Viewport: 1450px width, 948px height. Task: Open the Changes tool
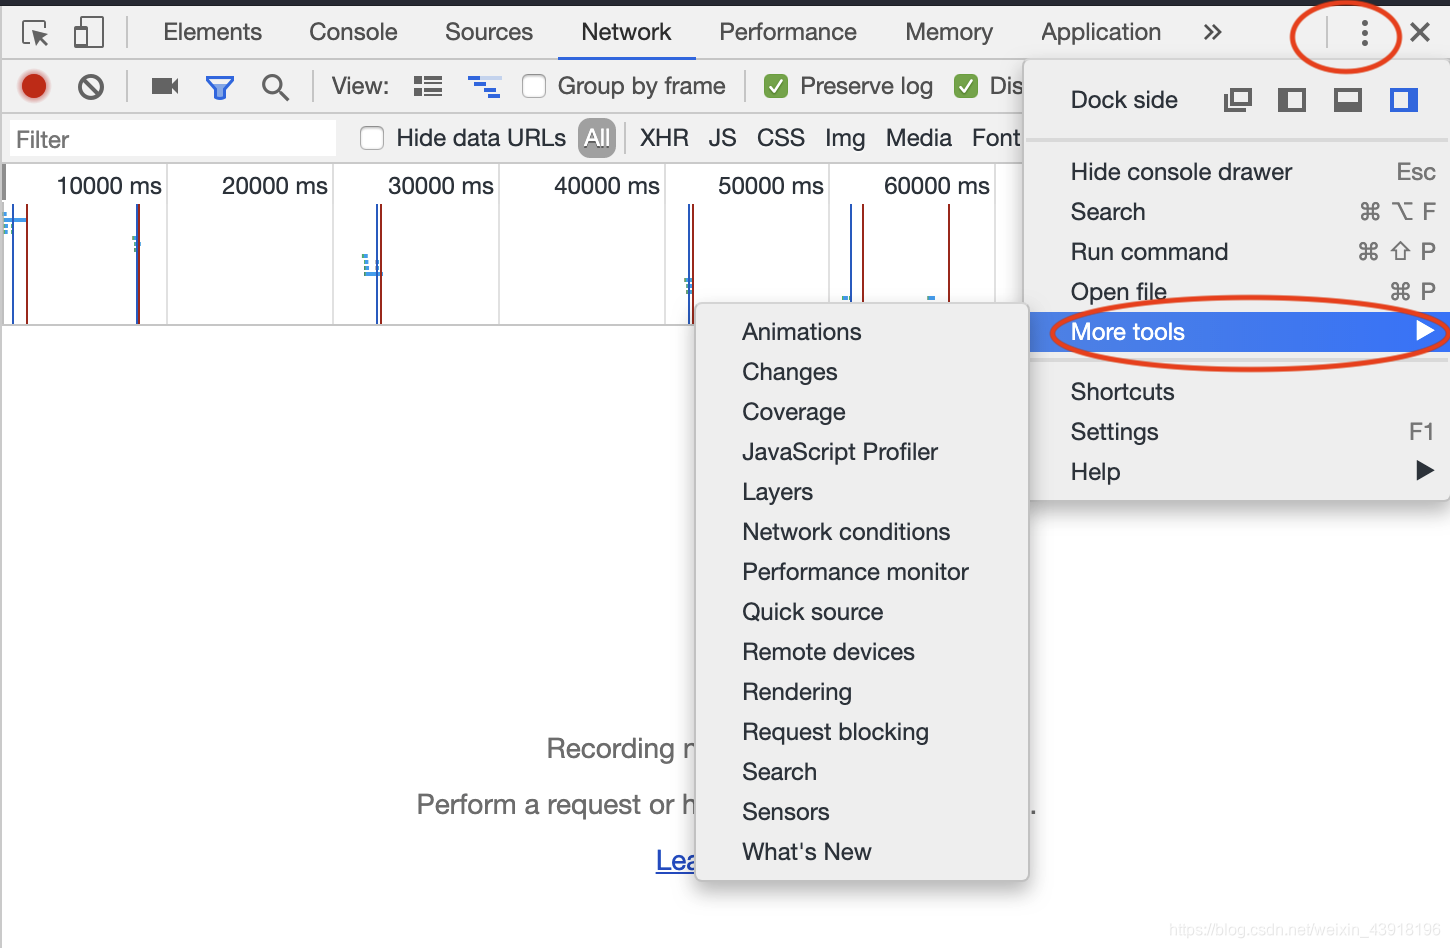[862, 372]
